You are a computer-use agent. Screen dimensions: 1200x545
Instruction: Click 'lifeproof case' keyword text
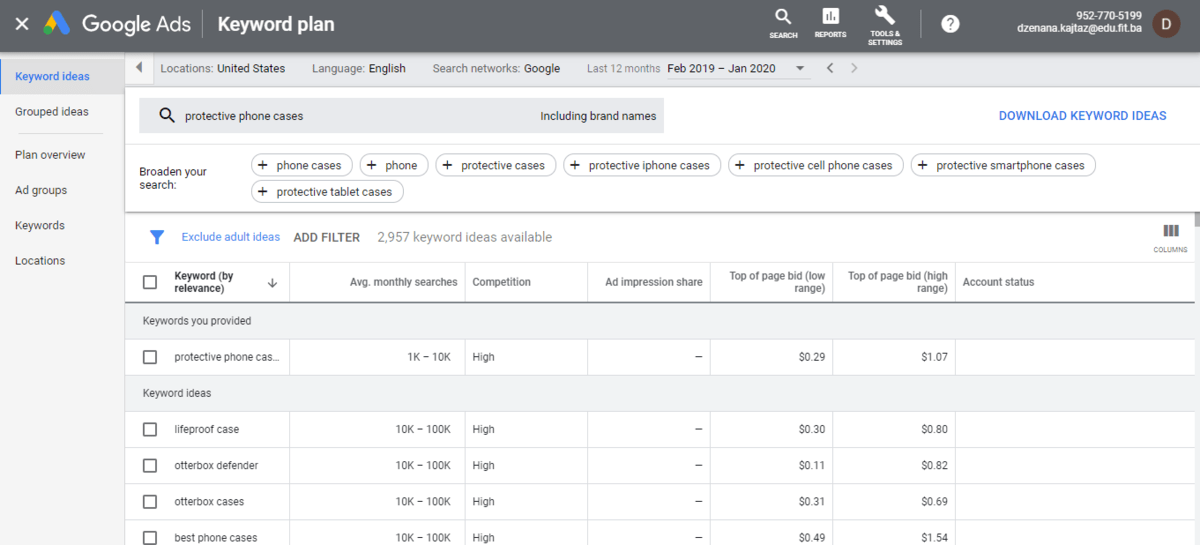pos(206,429)
